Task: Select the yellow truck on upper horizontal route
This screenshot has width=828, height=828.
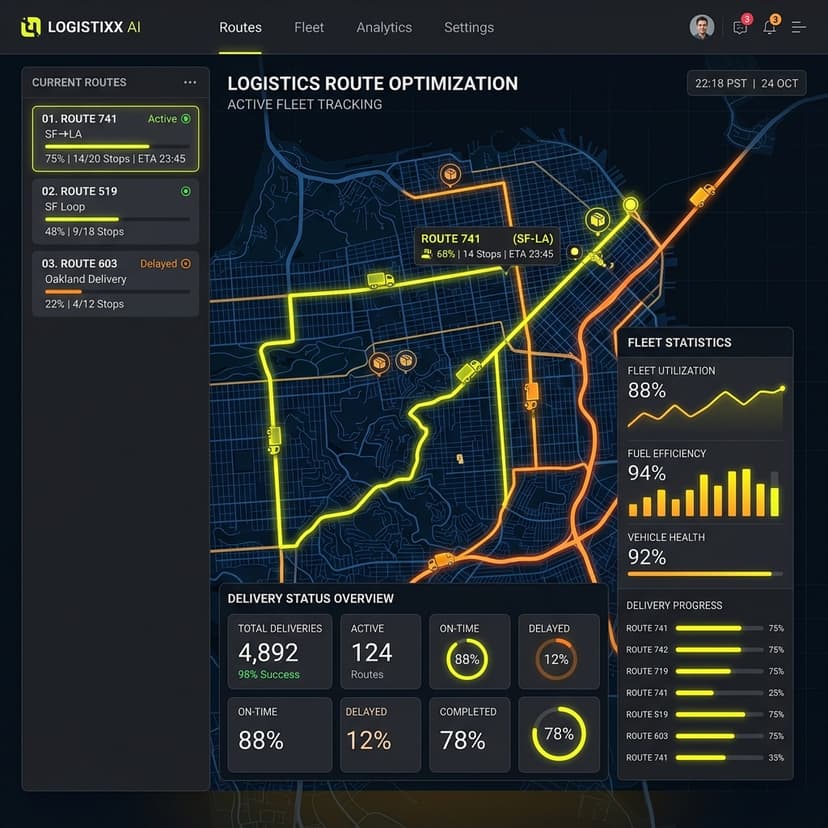Action: point(380,280)
